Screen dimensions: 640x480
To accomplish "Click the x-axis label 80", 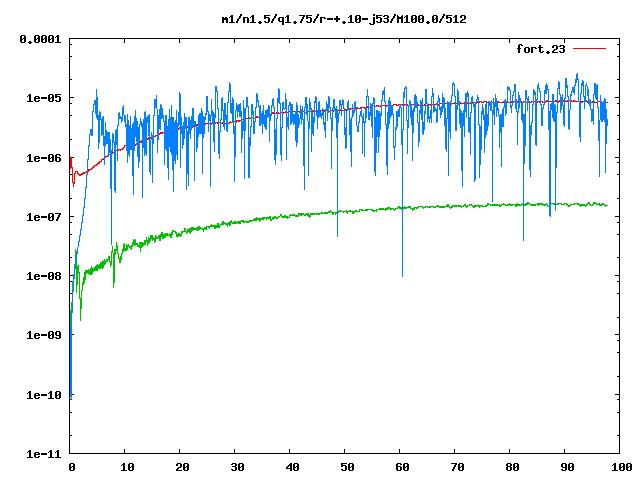I will tap(512, 467).
